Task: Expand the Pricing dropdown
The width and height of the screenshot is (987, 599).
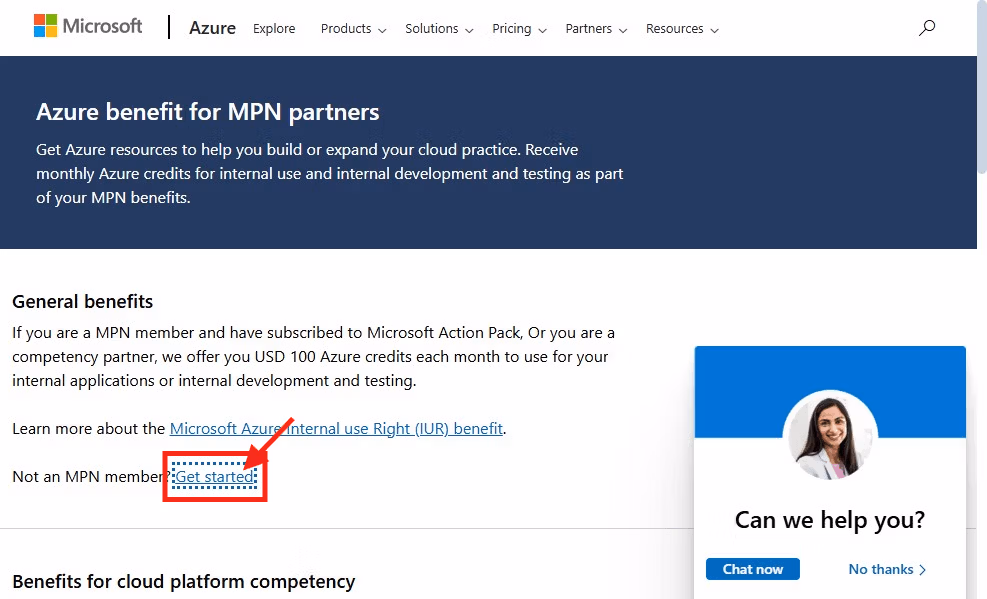Action: (519, 29)
